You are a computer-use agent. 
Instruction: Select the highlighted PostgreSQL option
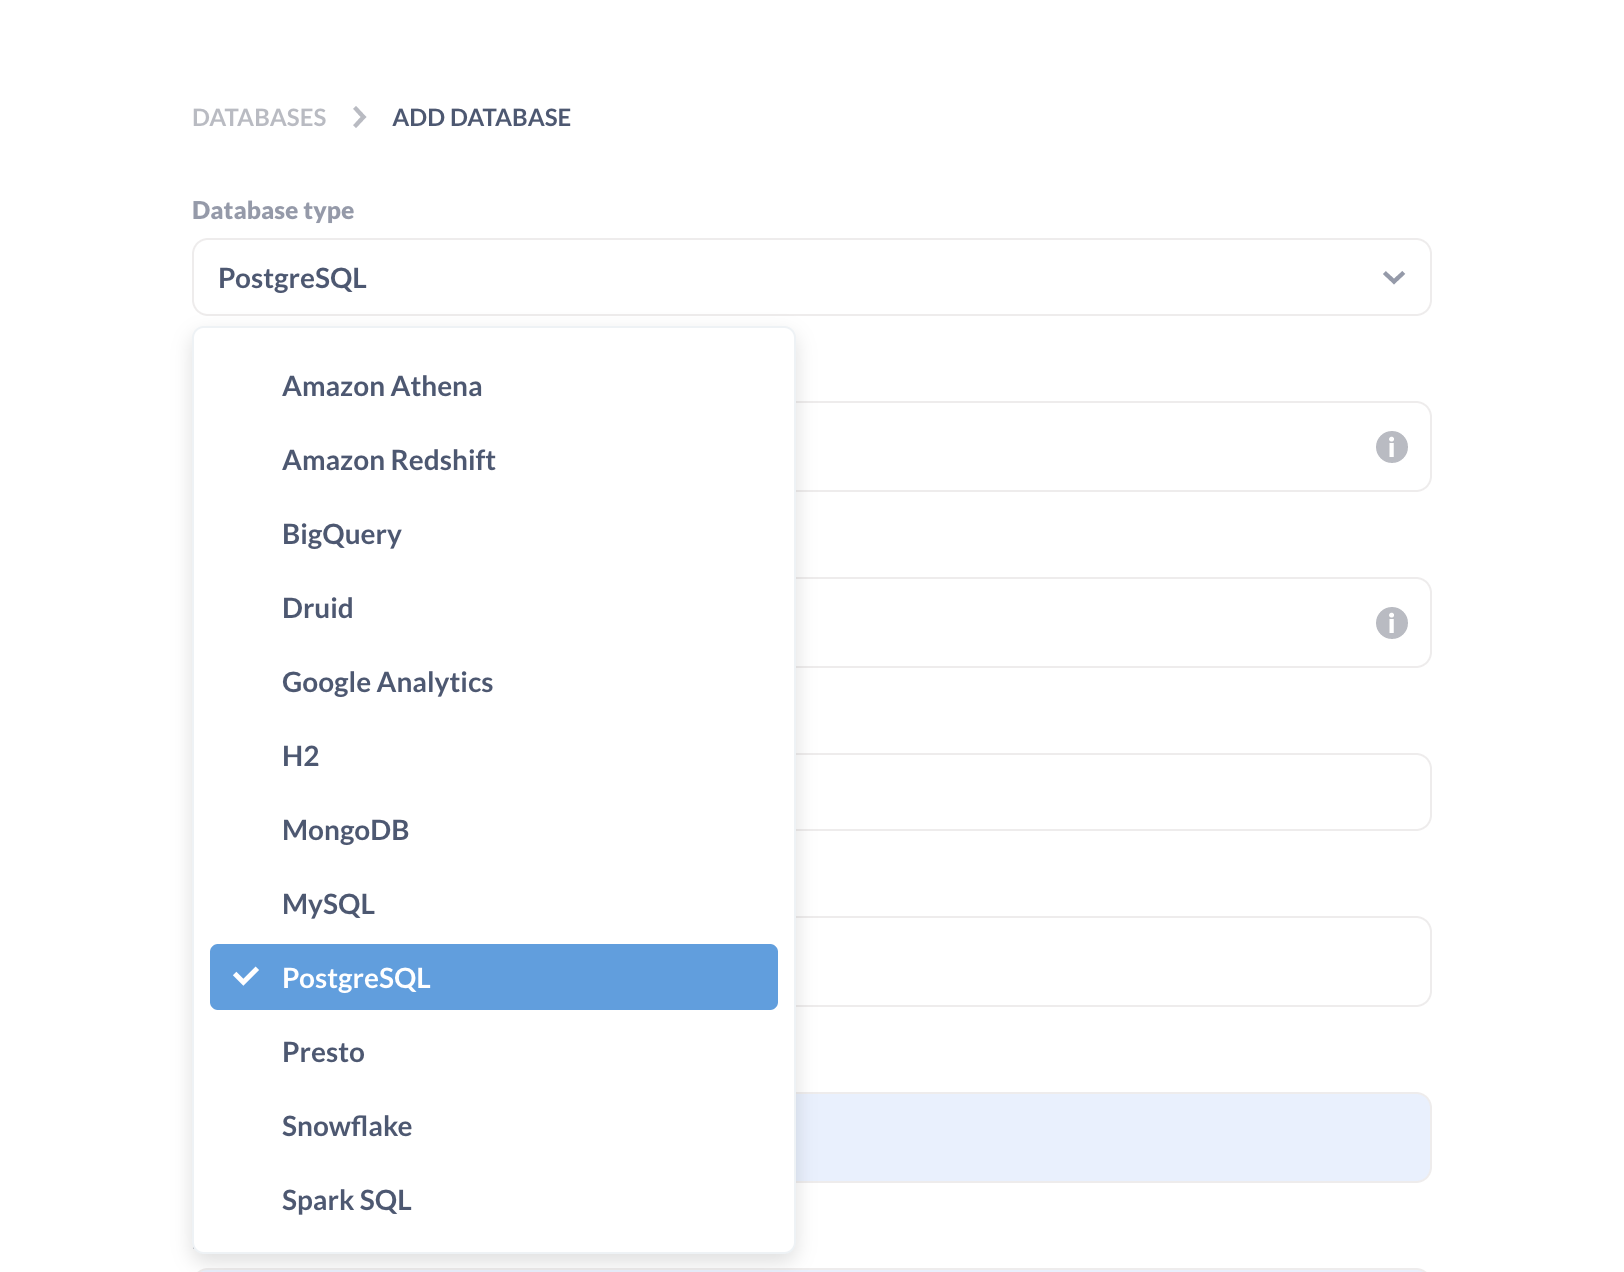[x=493, y=977]
